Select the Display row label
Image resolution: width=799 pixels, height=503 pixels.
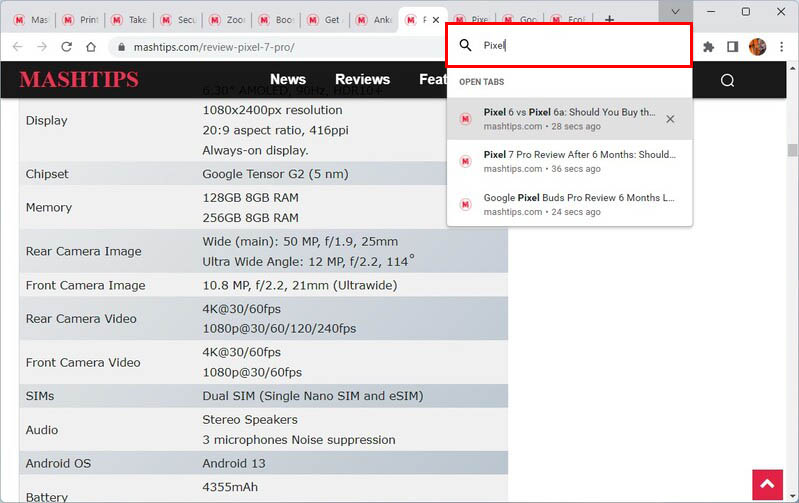[46, 121]
